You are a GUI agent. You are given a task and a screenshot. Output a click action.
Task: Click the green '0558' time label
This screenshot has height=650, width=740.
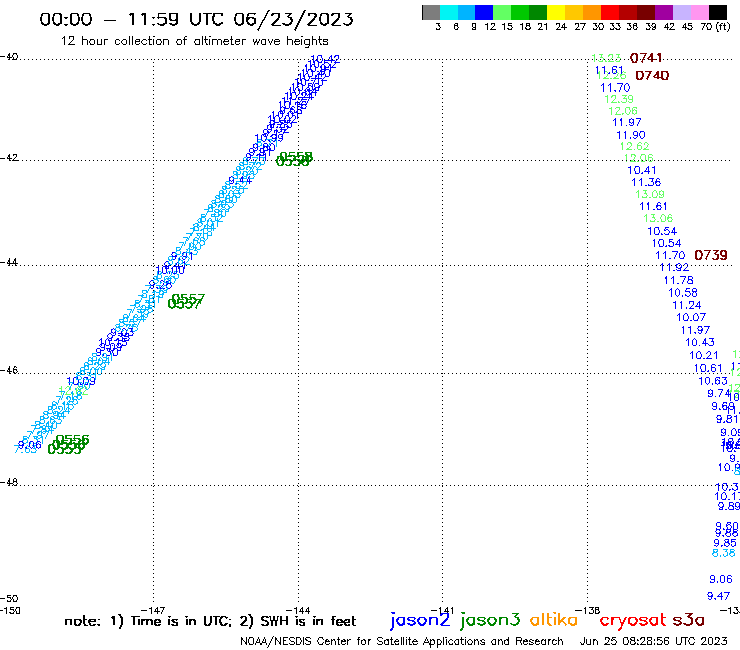[296, 156]
